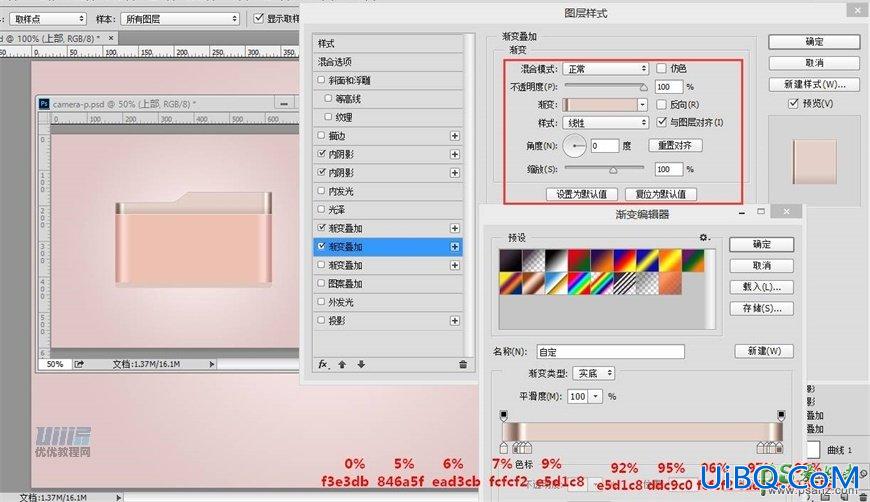The height and width of the screenshot is (502, 870).
Task: Select 图案叠加 in styles list
Action: tap(388, 283)
